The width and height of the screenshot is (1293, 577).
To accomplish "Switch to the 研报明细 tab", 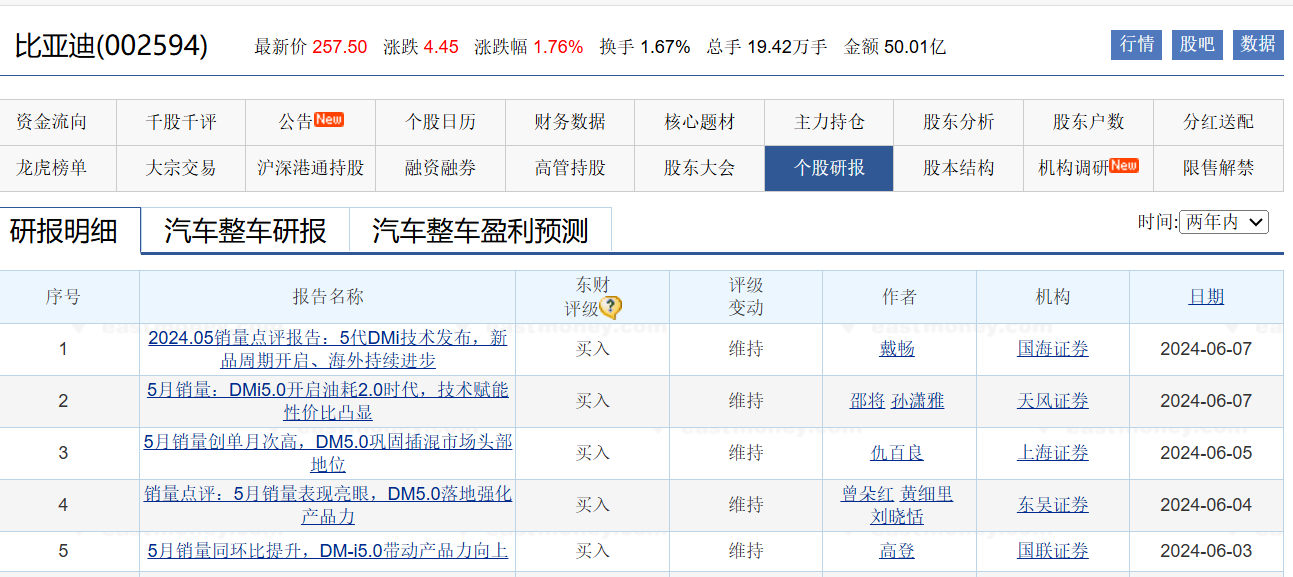I will 64,231.
